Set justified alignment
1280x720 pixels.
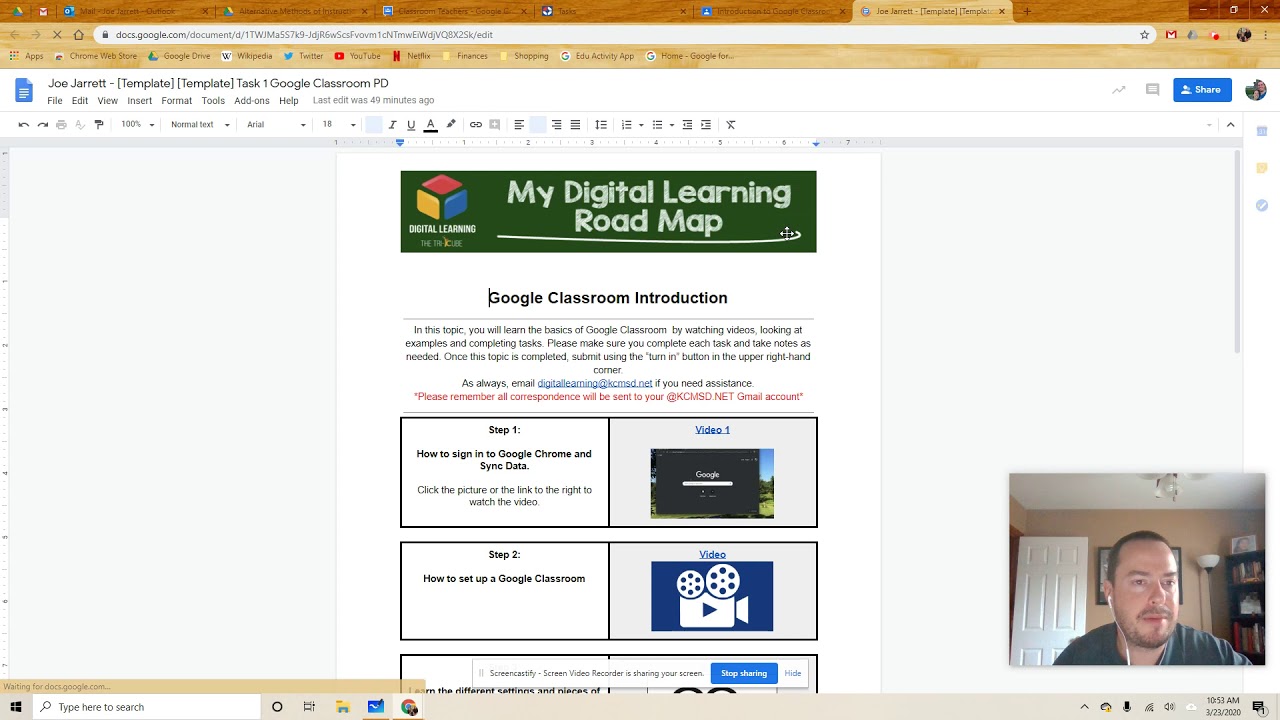tap(575, 124)
